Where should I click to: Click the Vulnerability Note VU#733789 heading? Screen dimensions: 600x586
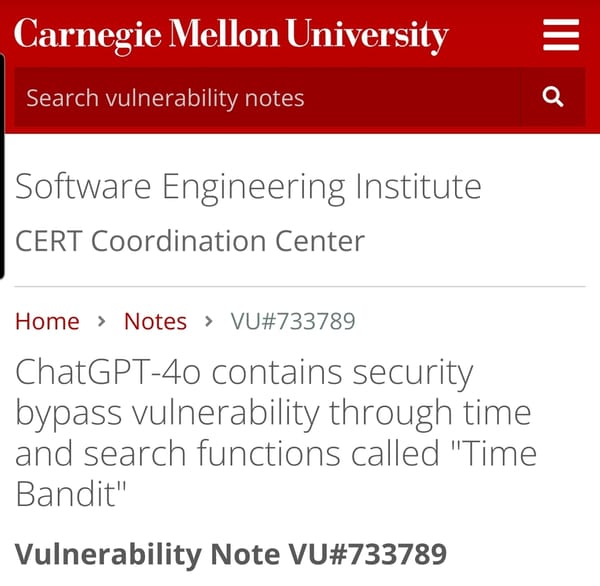click(230, 553)
